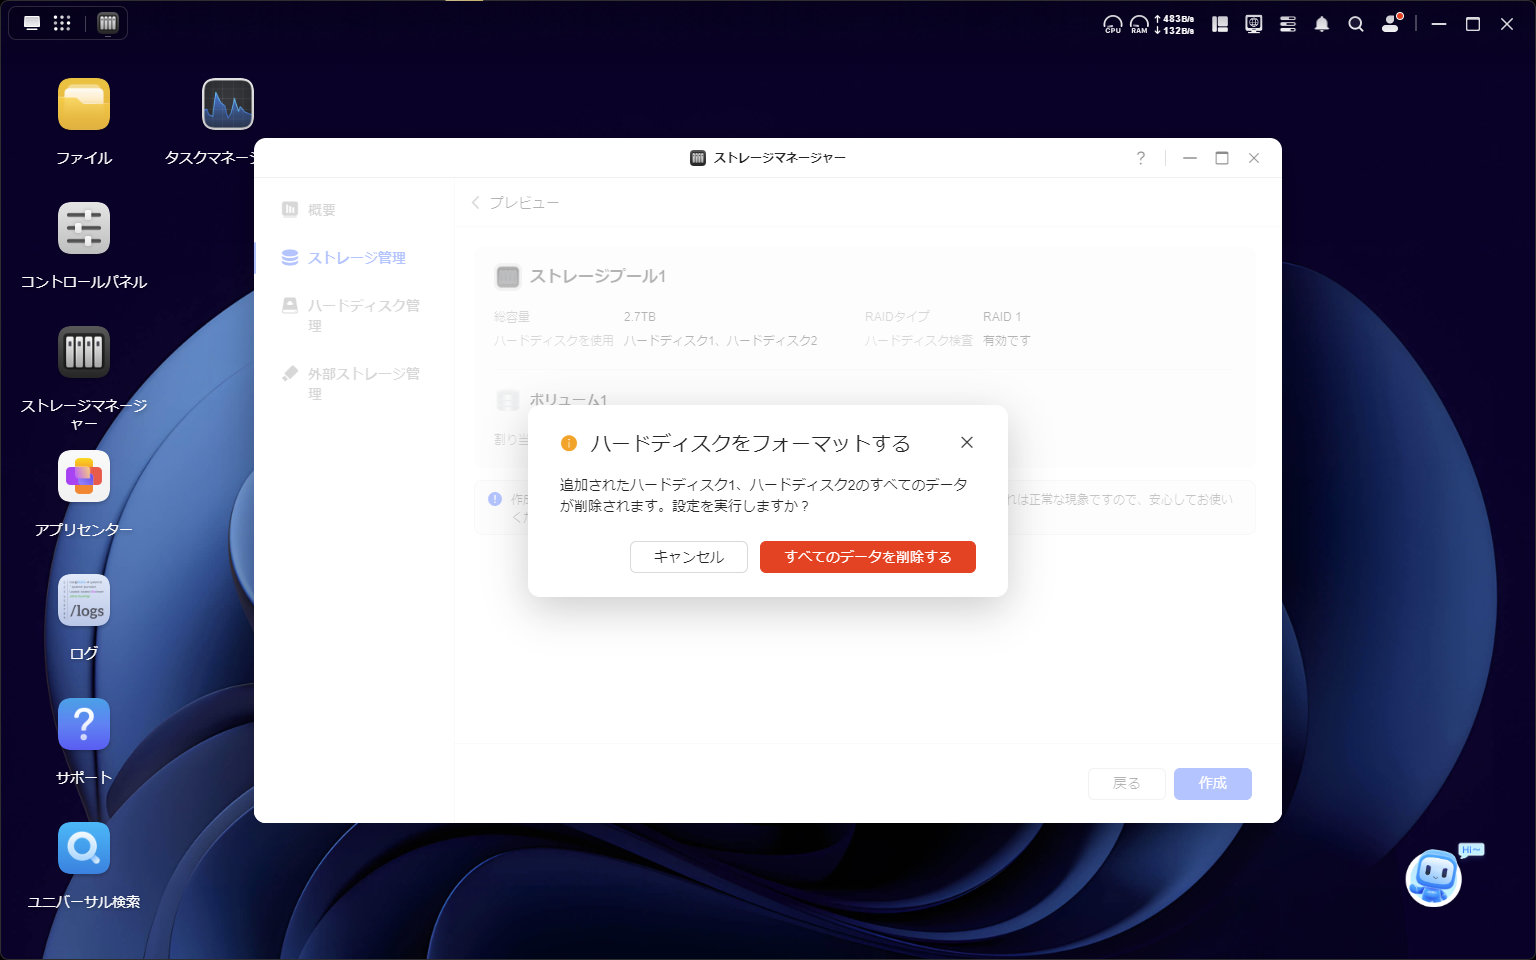Launch タスクマネージャー from the desktop
Screen dimensions: 1536x960
228,105
